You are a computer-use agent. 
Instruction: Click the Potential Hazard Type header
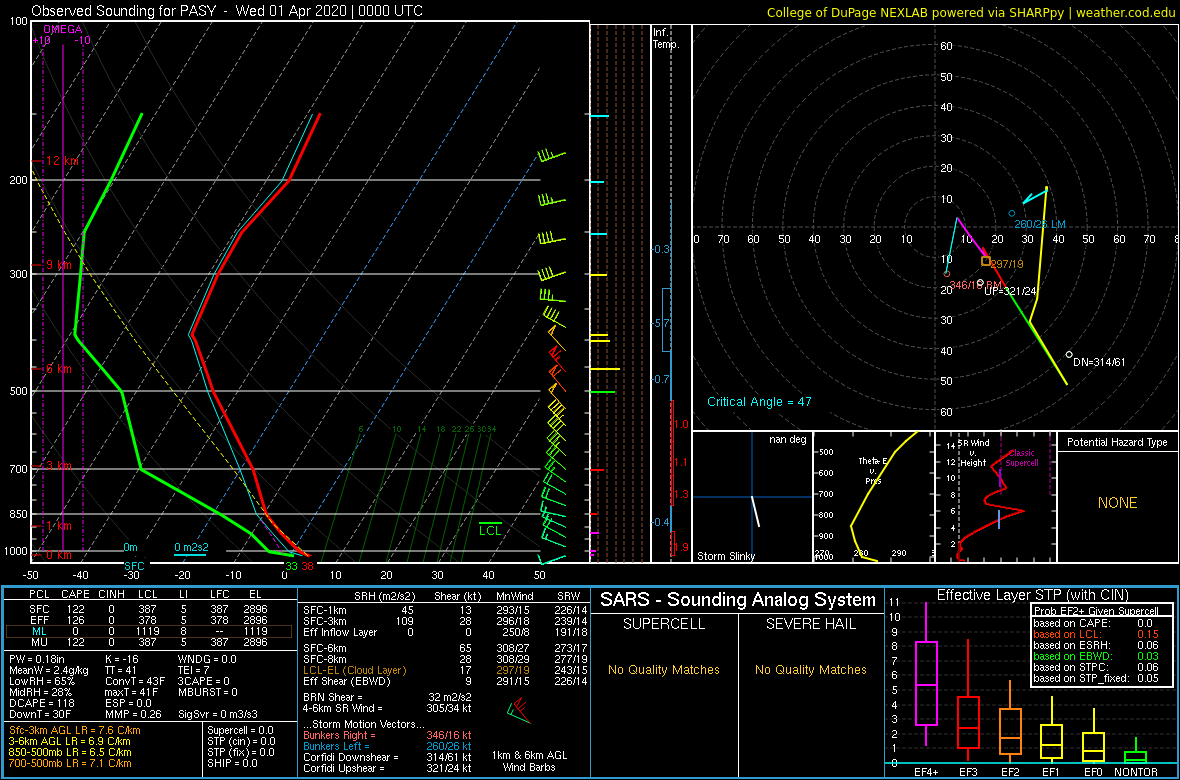tap(1117, 442)
